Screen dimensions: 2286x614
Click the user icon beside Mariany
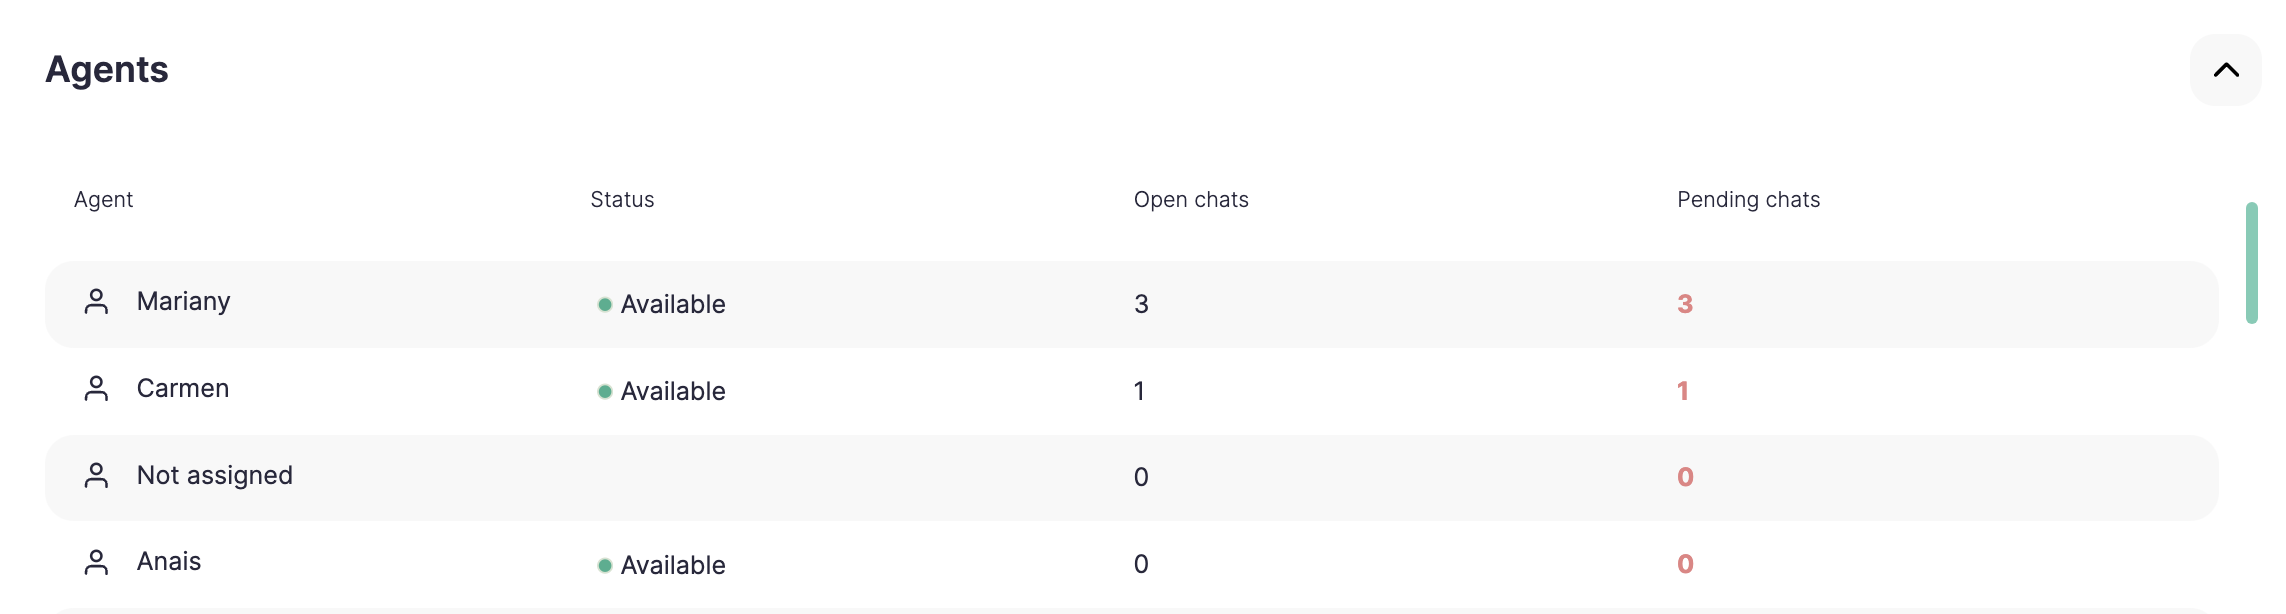96,302
